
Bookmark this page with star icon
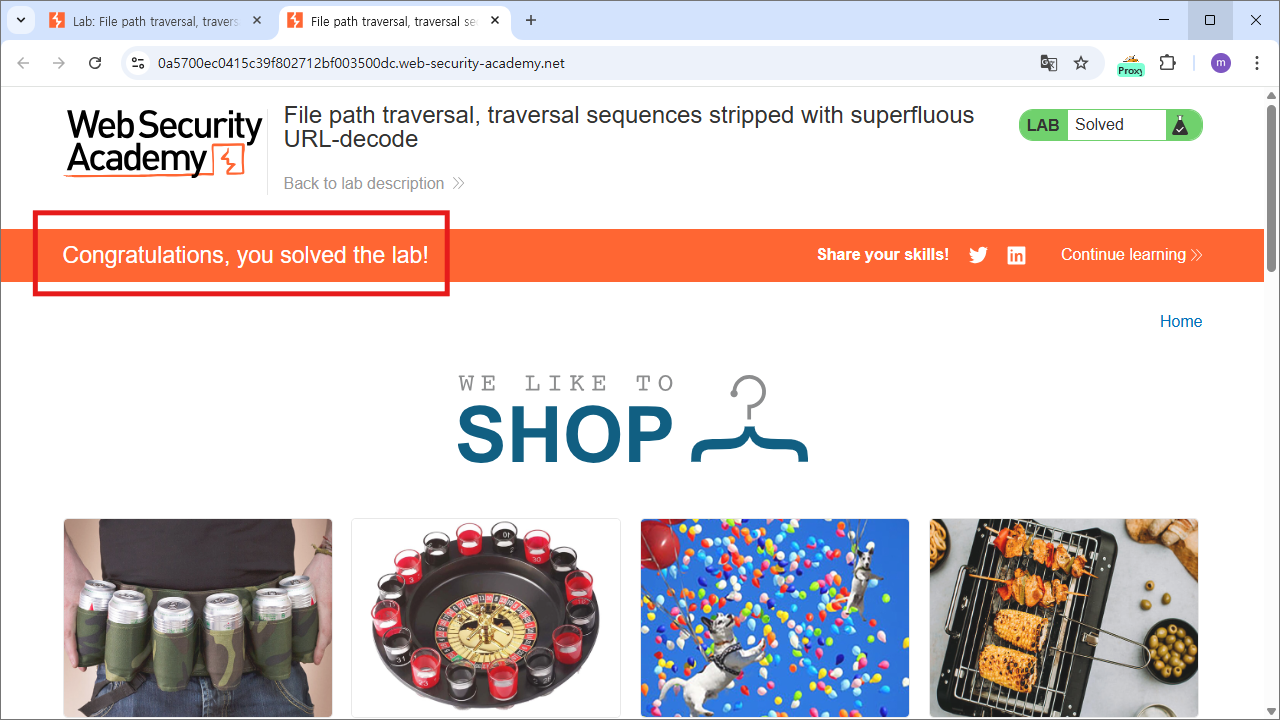(x=1081, y=63)
